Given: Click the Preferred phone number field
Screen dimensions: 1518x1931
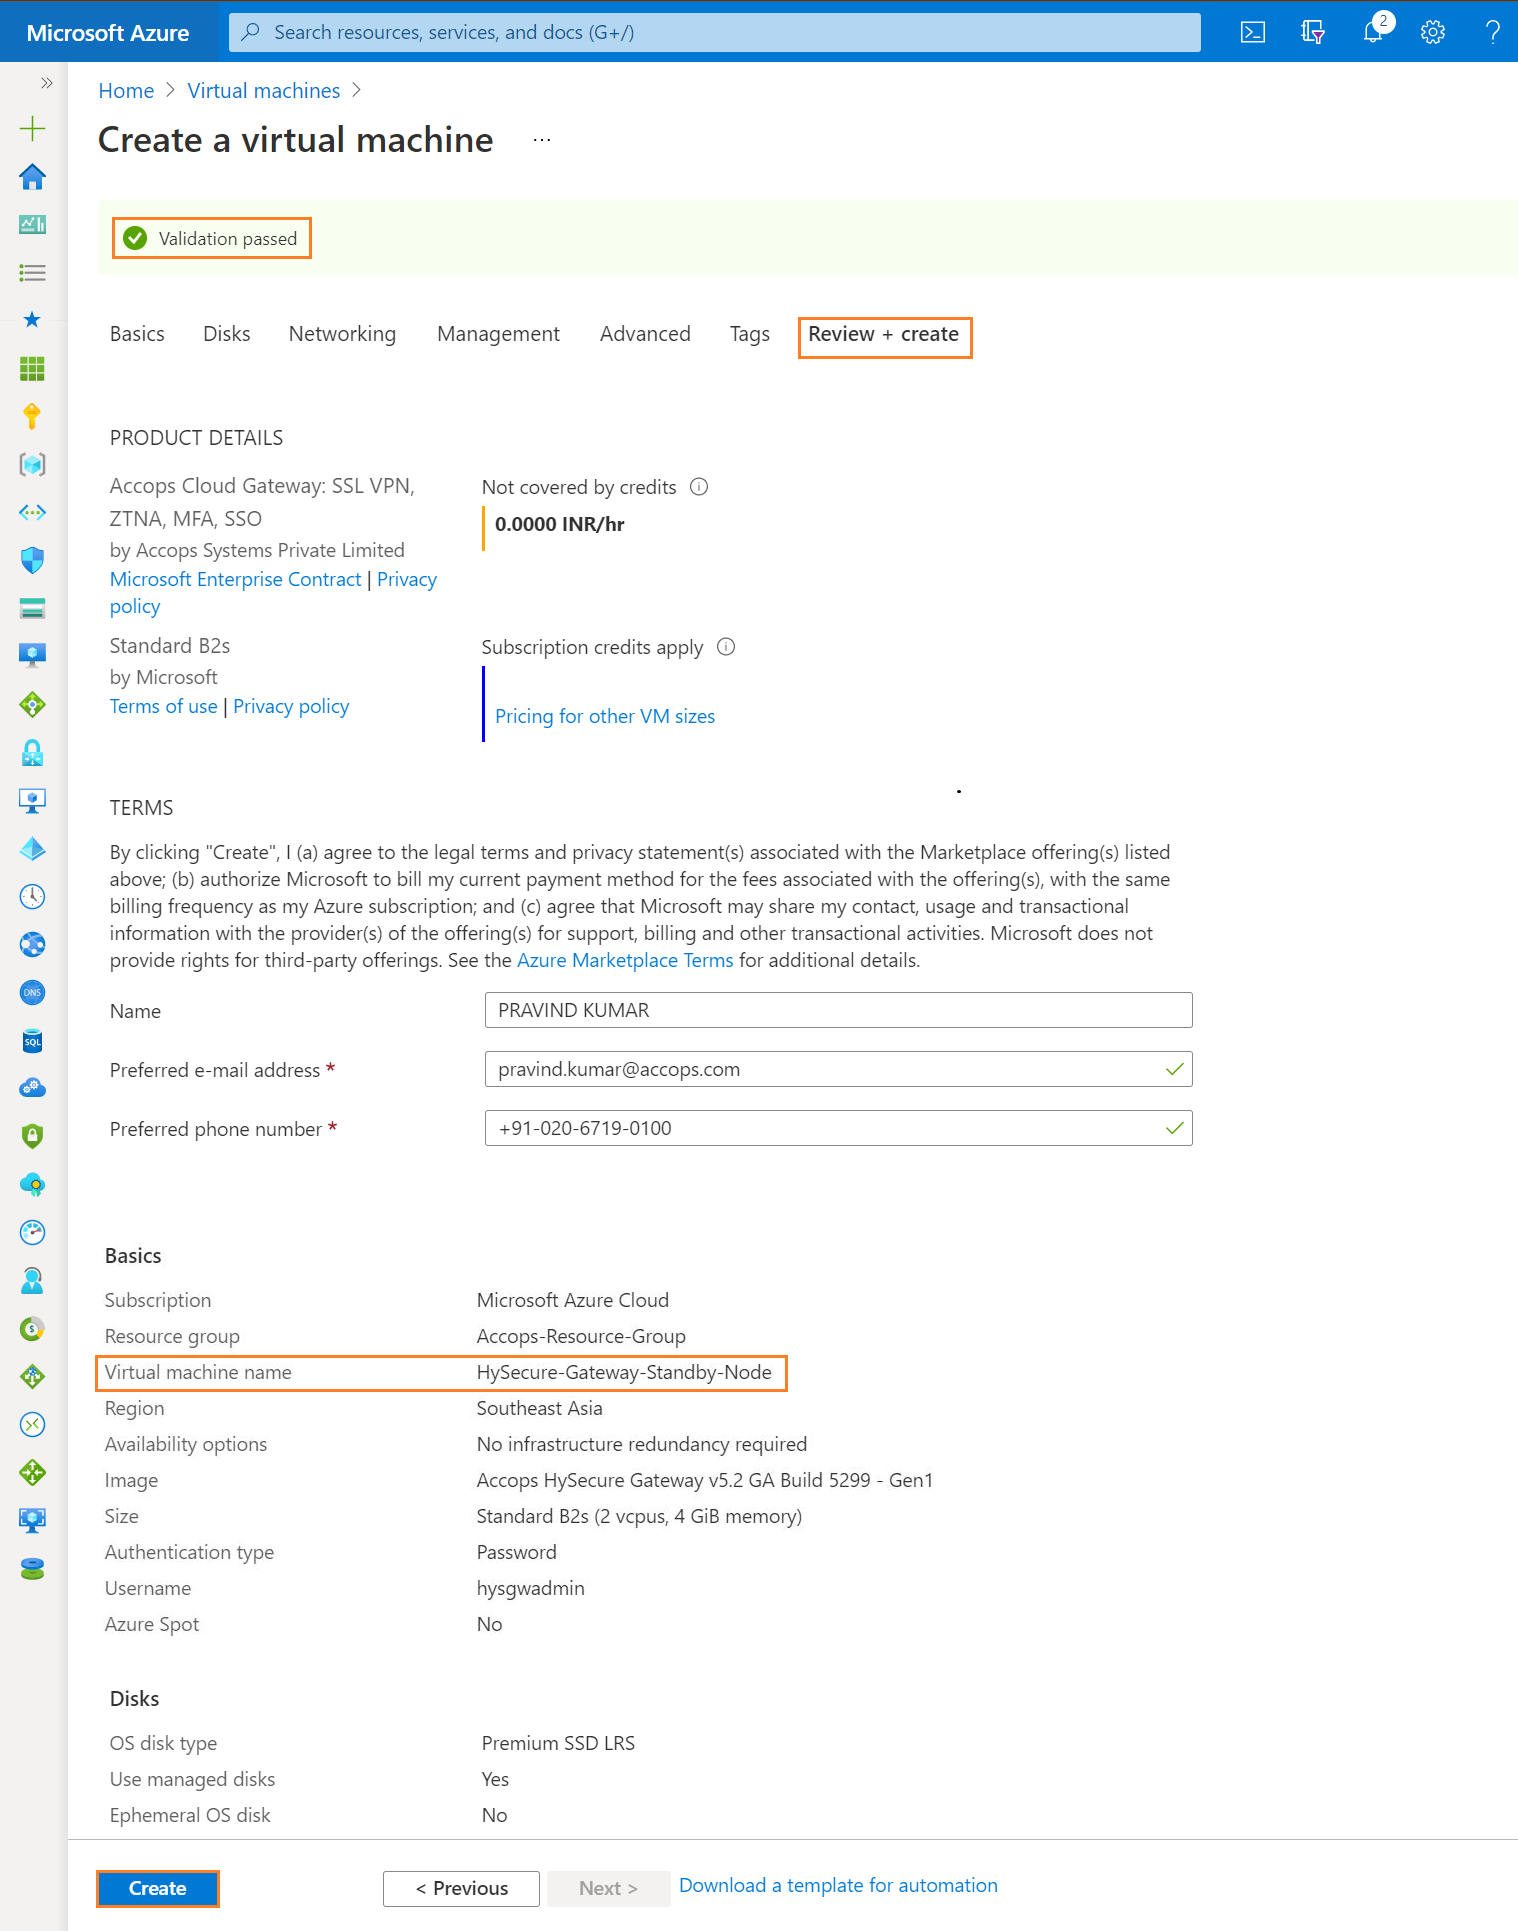Looking at the screenshot, I should (838, 1128).
